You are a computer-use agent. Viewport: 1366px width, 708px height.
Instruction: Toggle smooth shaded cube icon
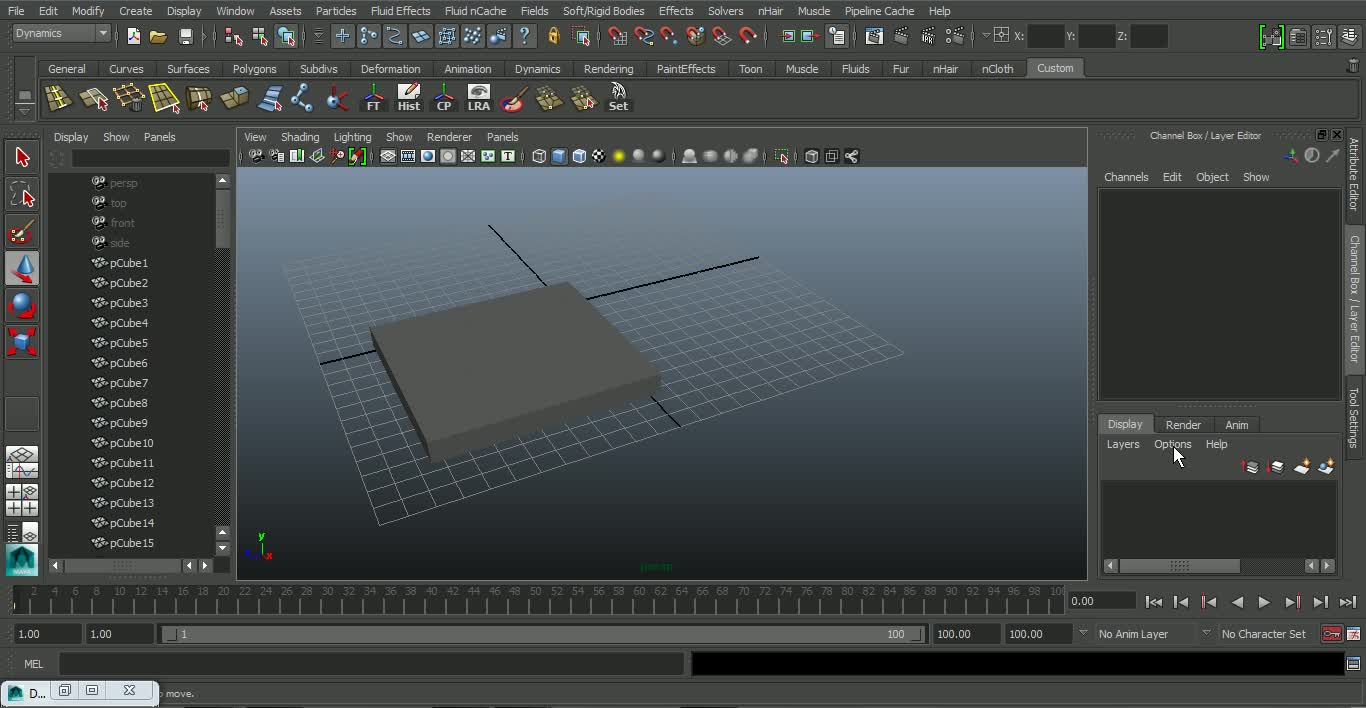[x=559, y=156]
